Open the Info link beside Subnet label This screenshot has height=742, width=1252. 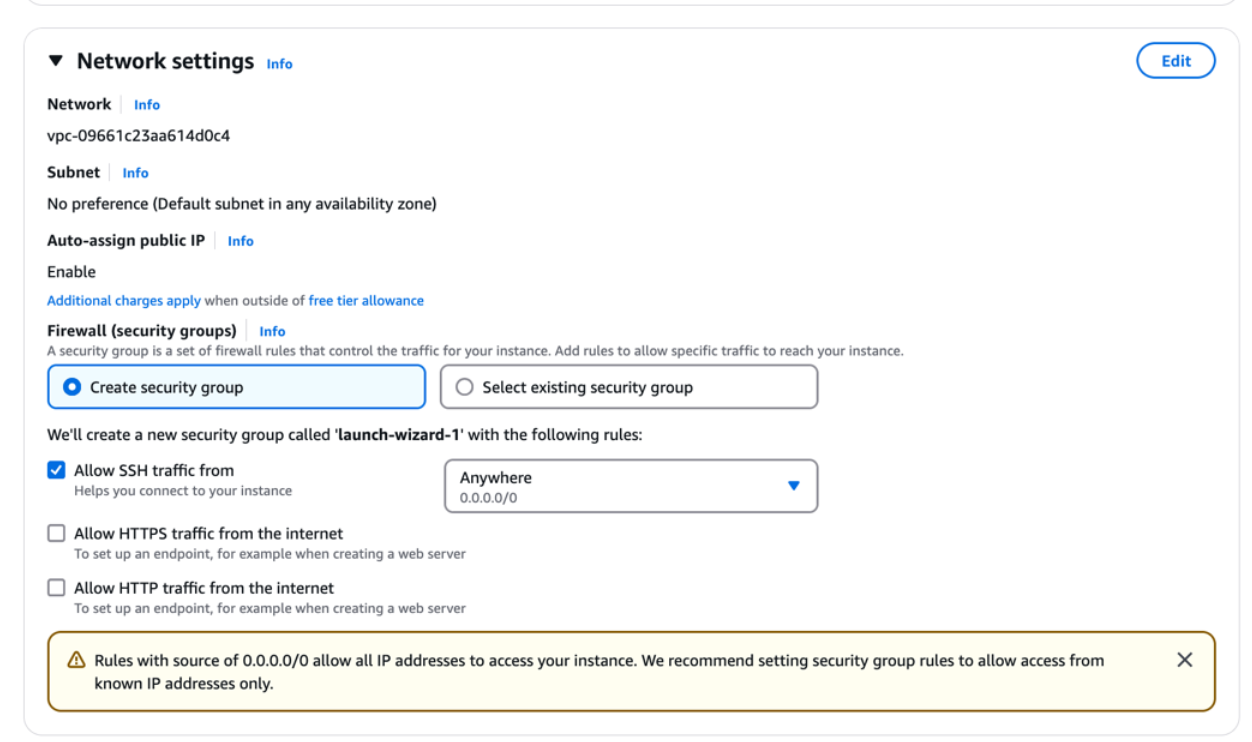[x=135, y=173]
